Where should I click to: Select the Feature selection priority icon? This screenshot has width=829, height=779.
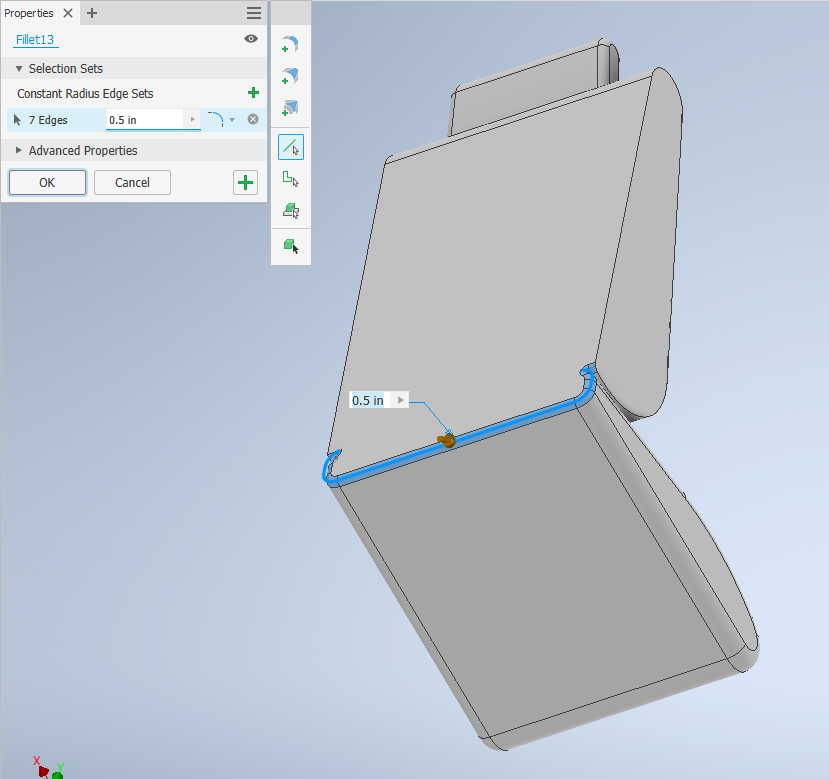point(291,210)
